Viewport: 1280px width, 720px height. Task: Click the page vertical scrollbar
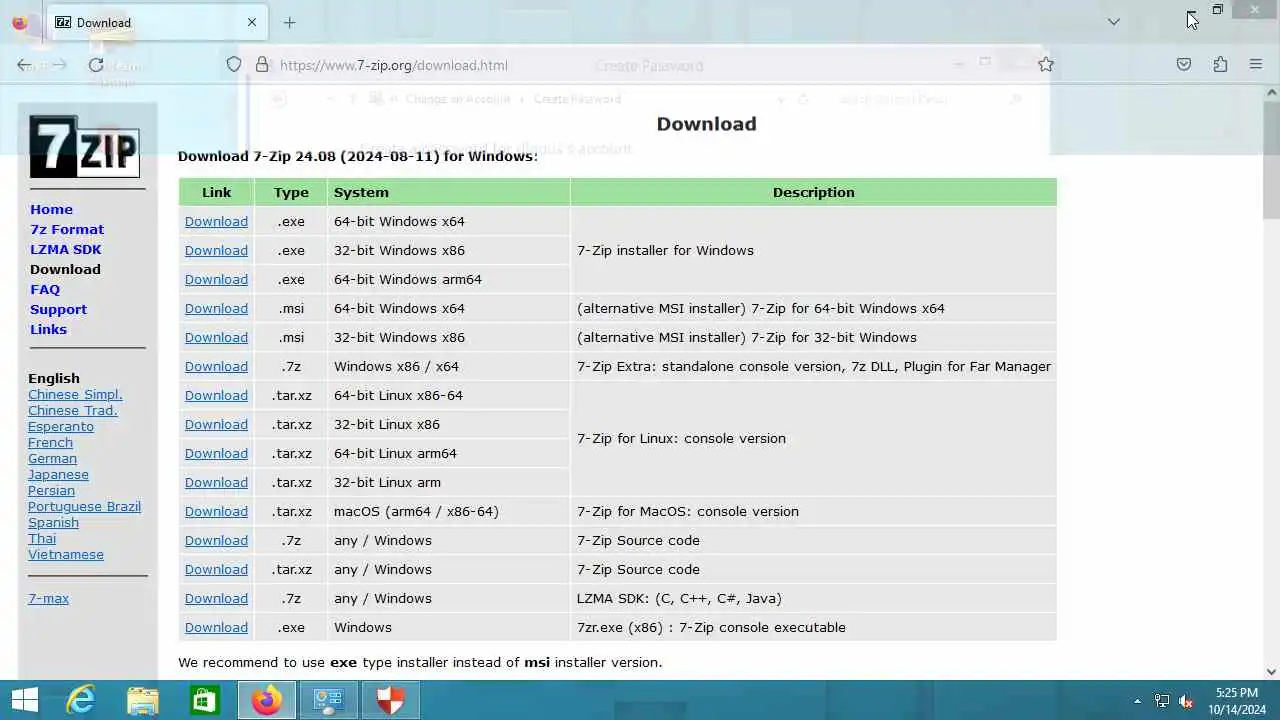pos(1271,160)
